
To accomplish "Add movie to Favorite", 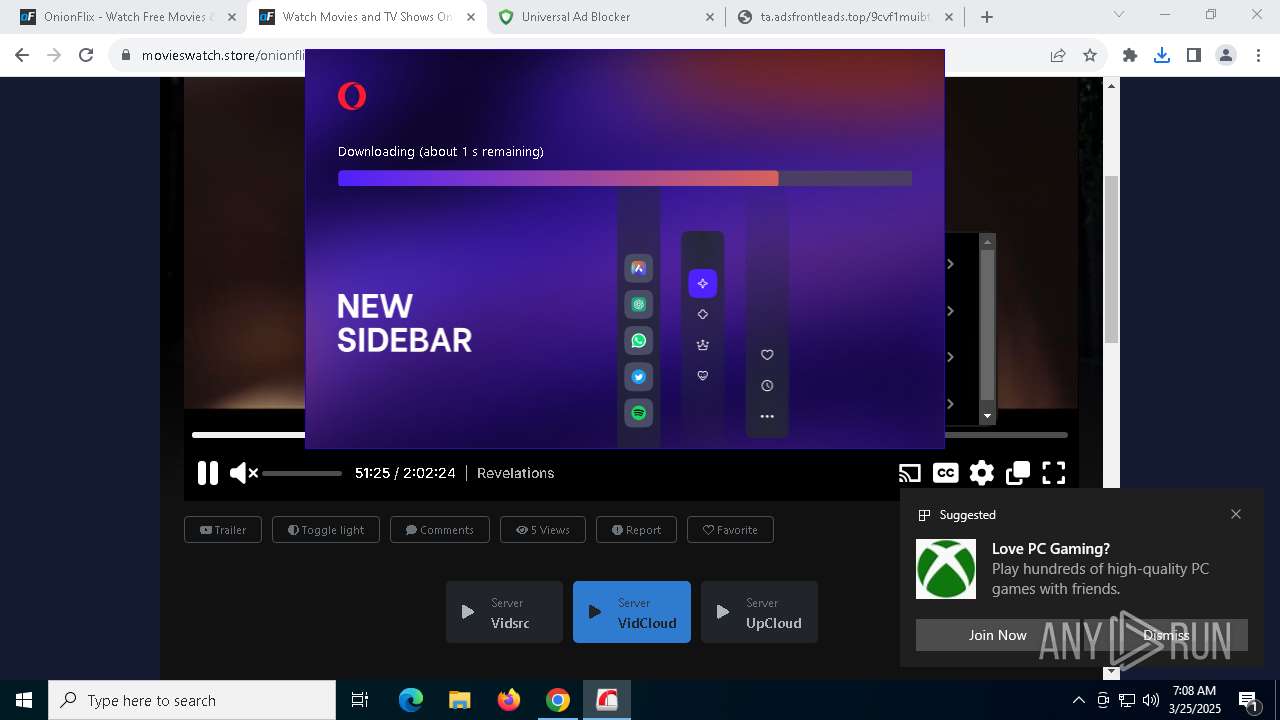I will 730,530.
